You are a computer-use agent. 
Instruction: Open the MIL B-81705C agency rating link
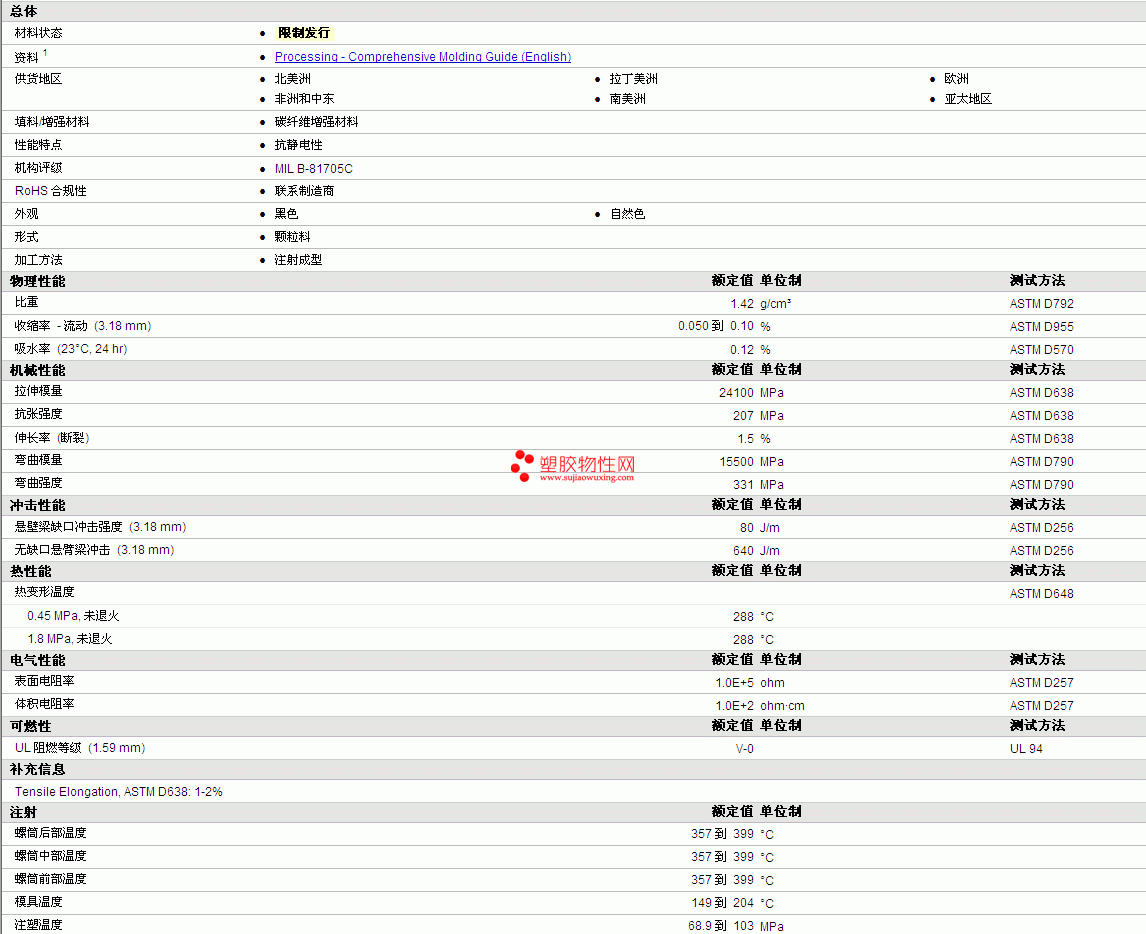coord(314,168)
